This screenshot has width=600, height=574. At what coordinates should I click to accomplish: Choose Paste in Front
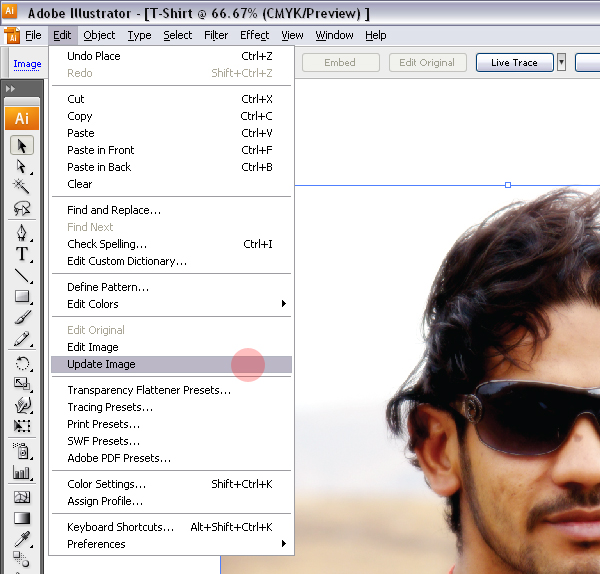click(171, 150)
